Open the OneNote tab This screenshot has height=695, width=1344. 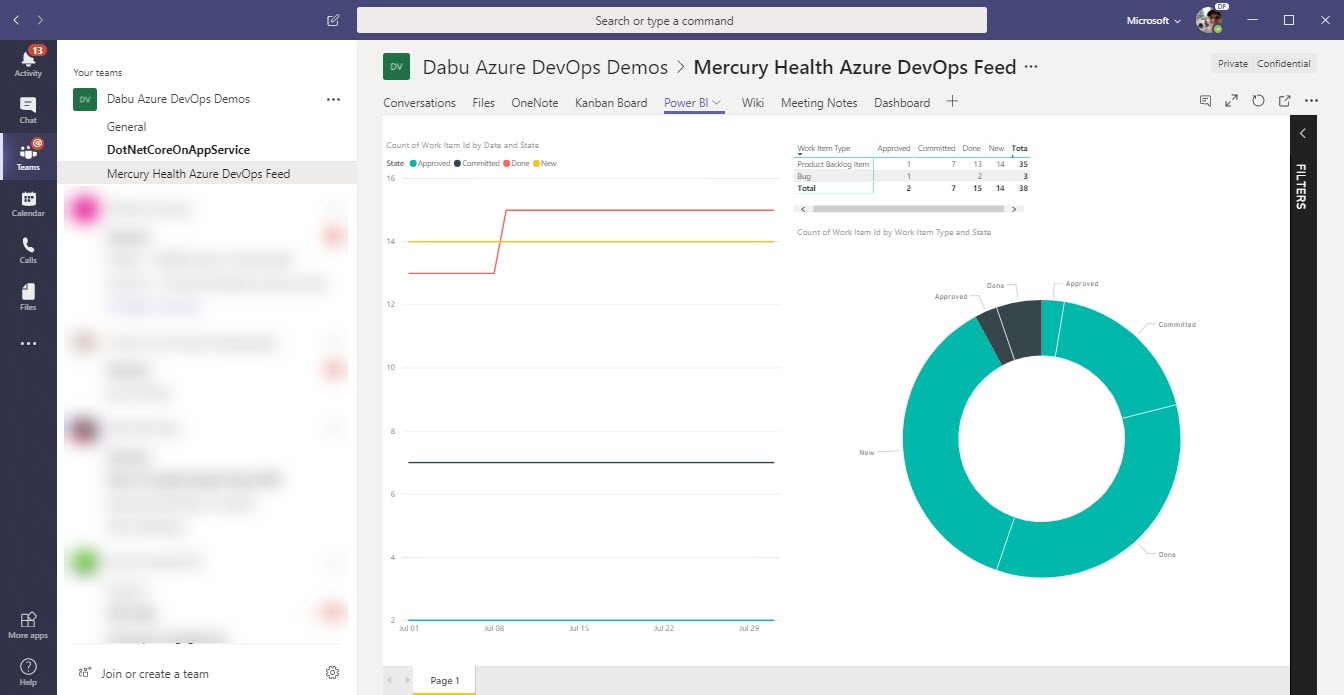coord(535,102)
